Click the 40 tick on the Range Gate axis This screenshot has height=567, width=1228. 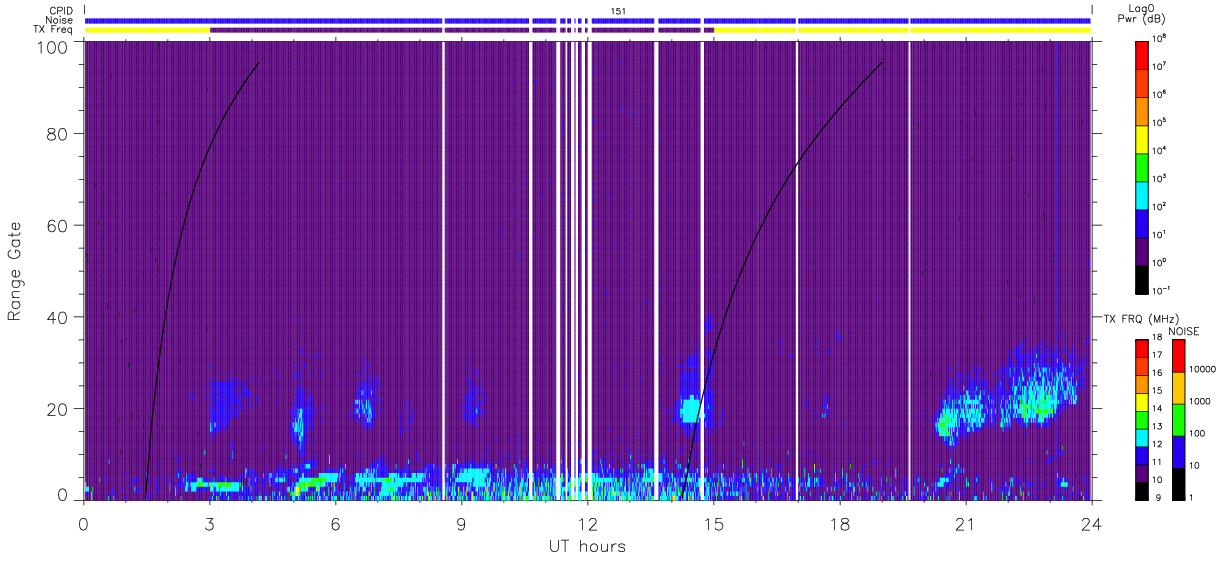[56, 317]
